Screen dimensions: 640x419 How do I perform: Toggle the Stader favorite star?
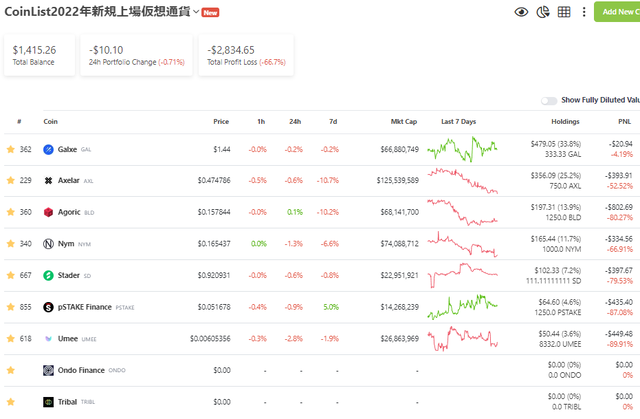pyautogui.click(x=11, y=275)
